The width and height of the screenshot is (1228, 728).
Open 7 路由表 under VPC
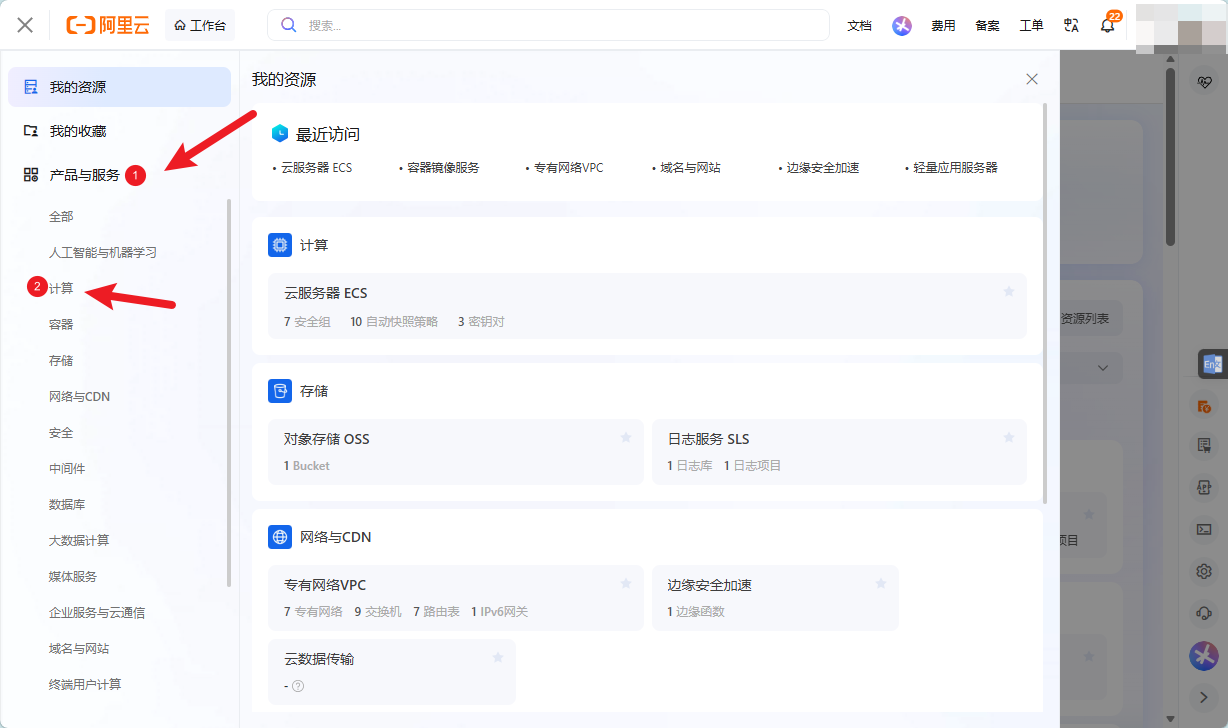(x=436, y=612)
